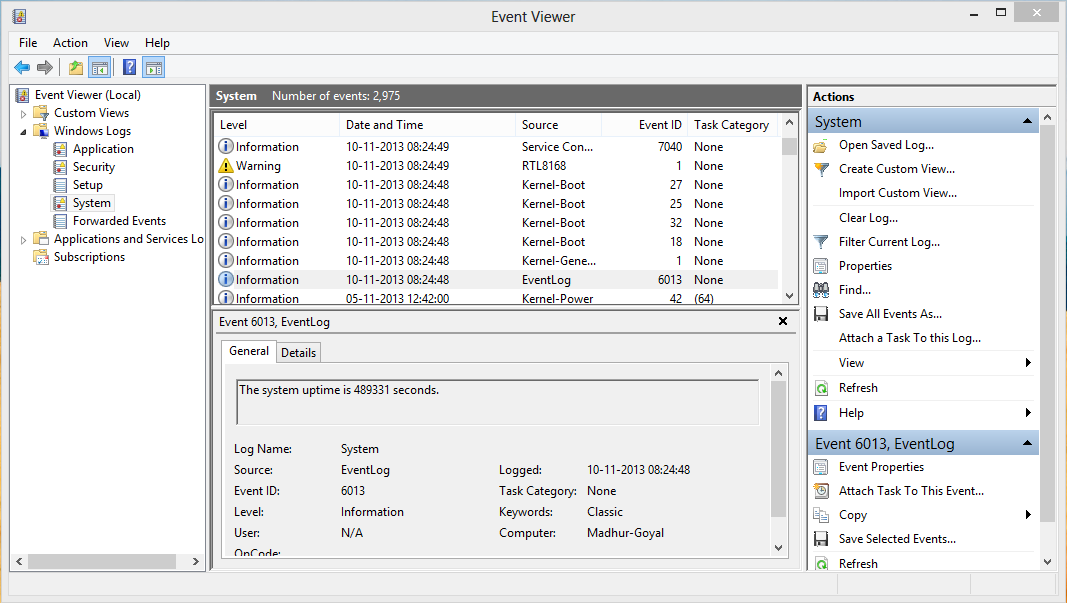Click Clear Log... action
This screenshot has width=1067, height=603.
pos(868,218)
